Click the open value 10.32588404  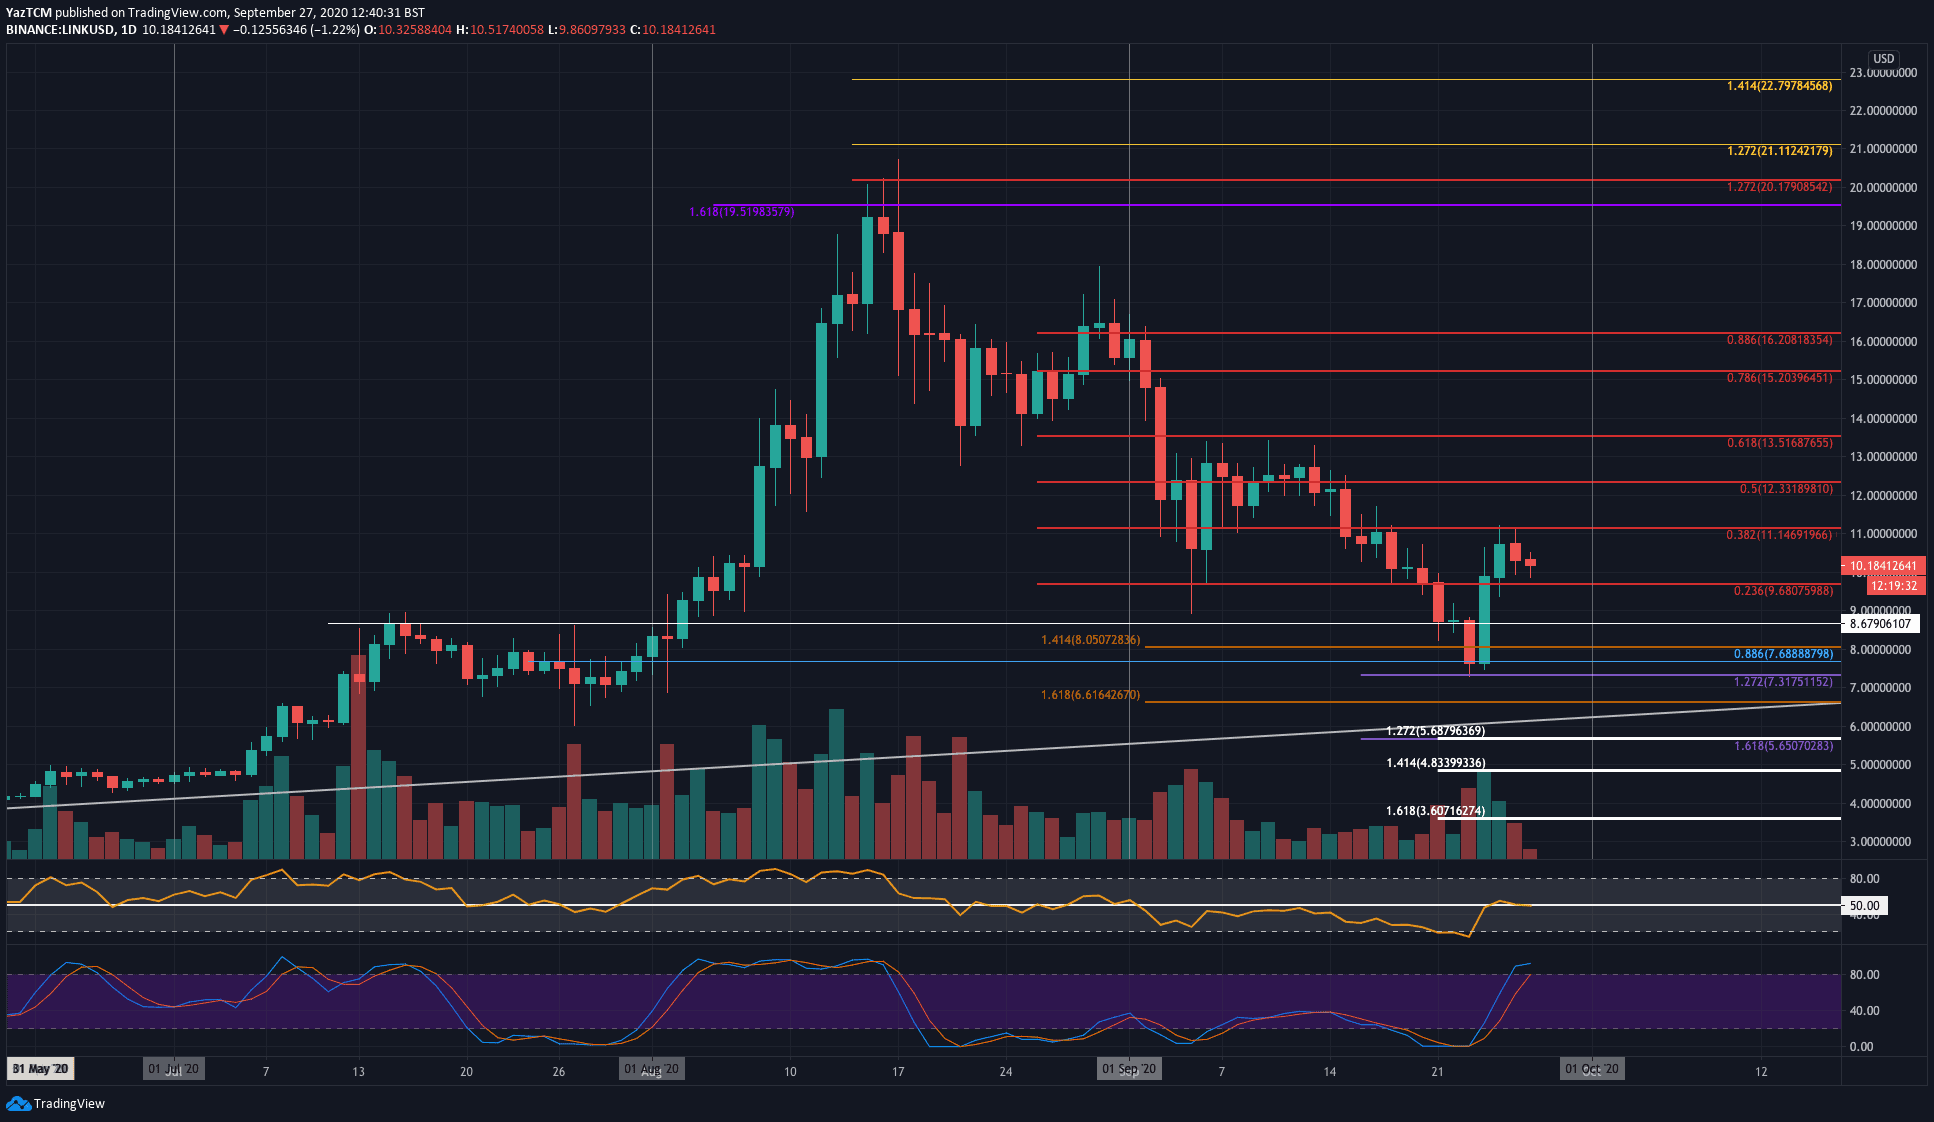(x=415, y=30)
